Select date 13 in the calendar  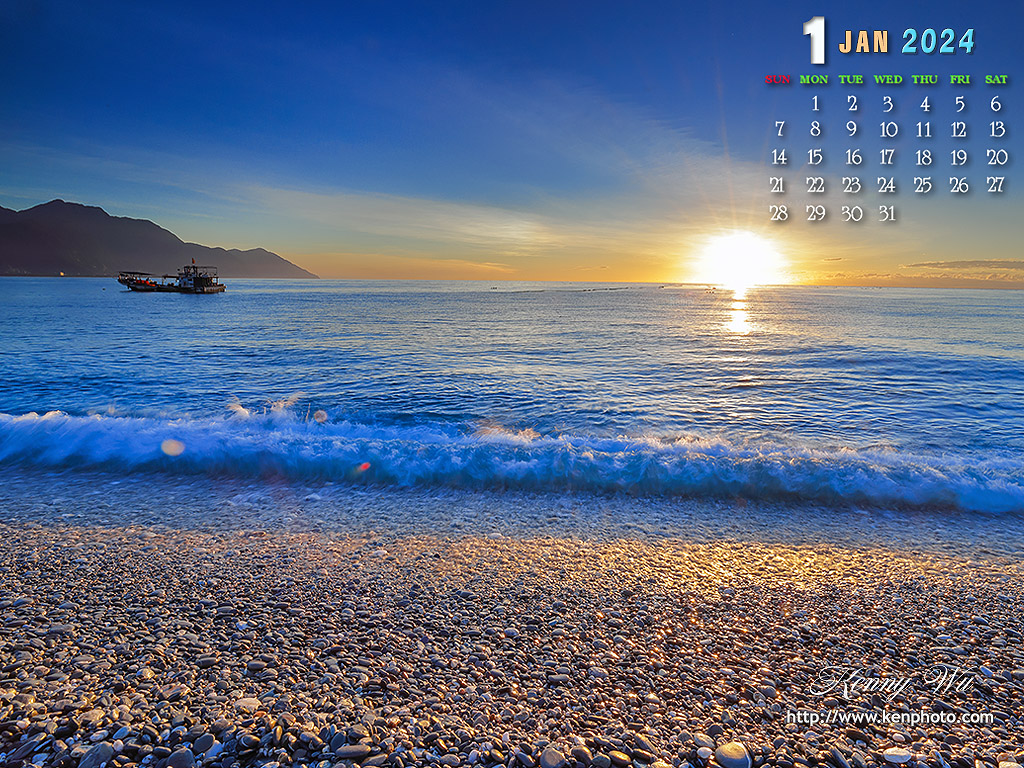tap(997, 129)
